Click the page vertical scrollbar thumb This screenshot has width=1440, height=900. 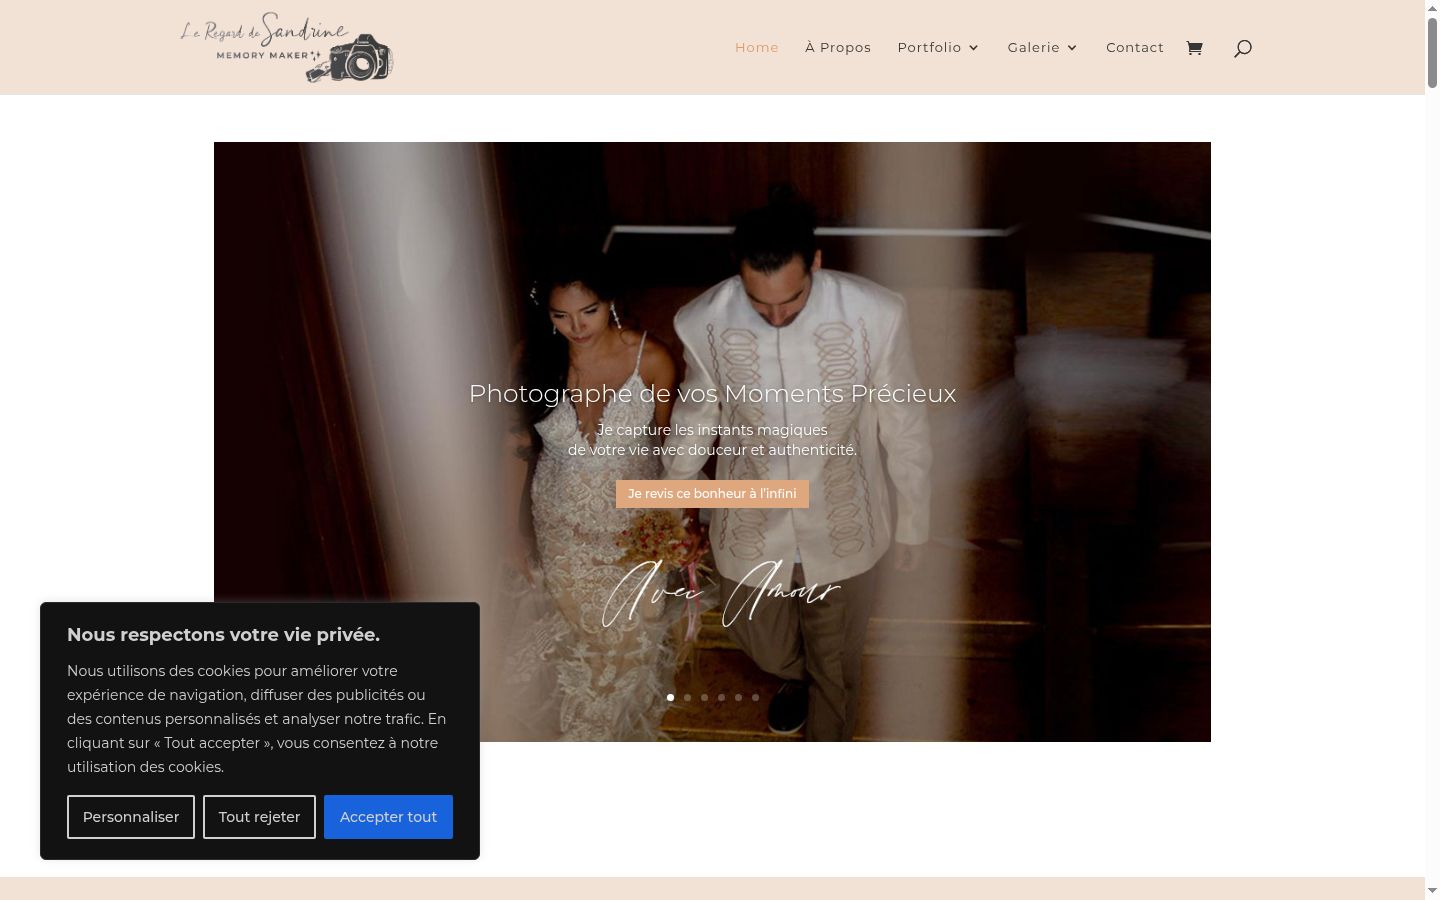pos(1432,53)
